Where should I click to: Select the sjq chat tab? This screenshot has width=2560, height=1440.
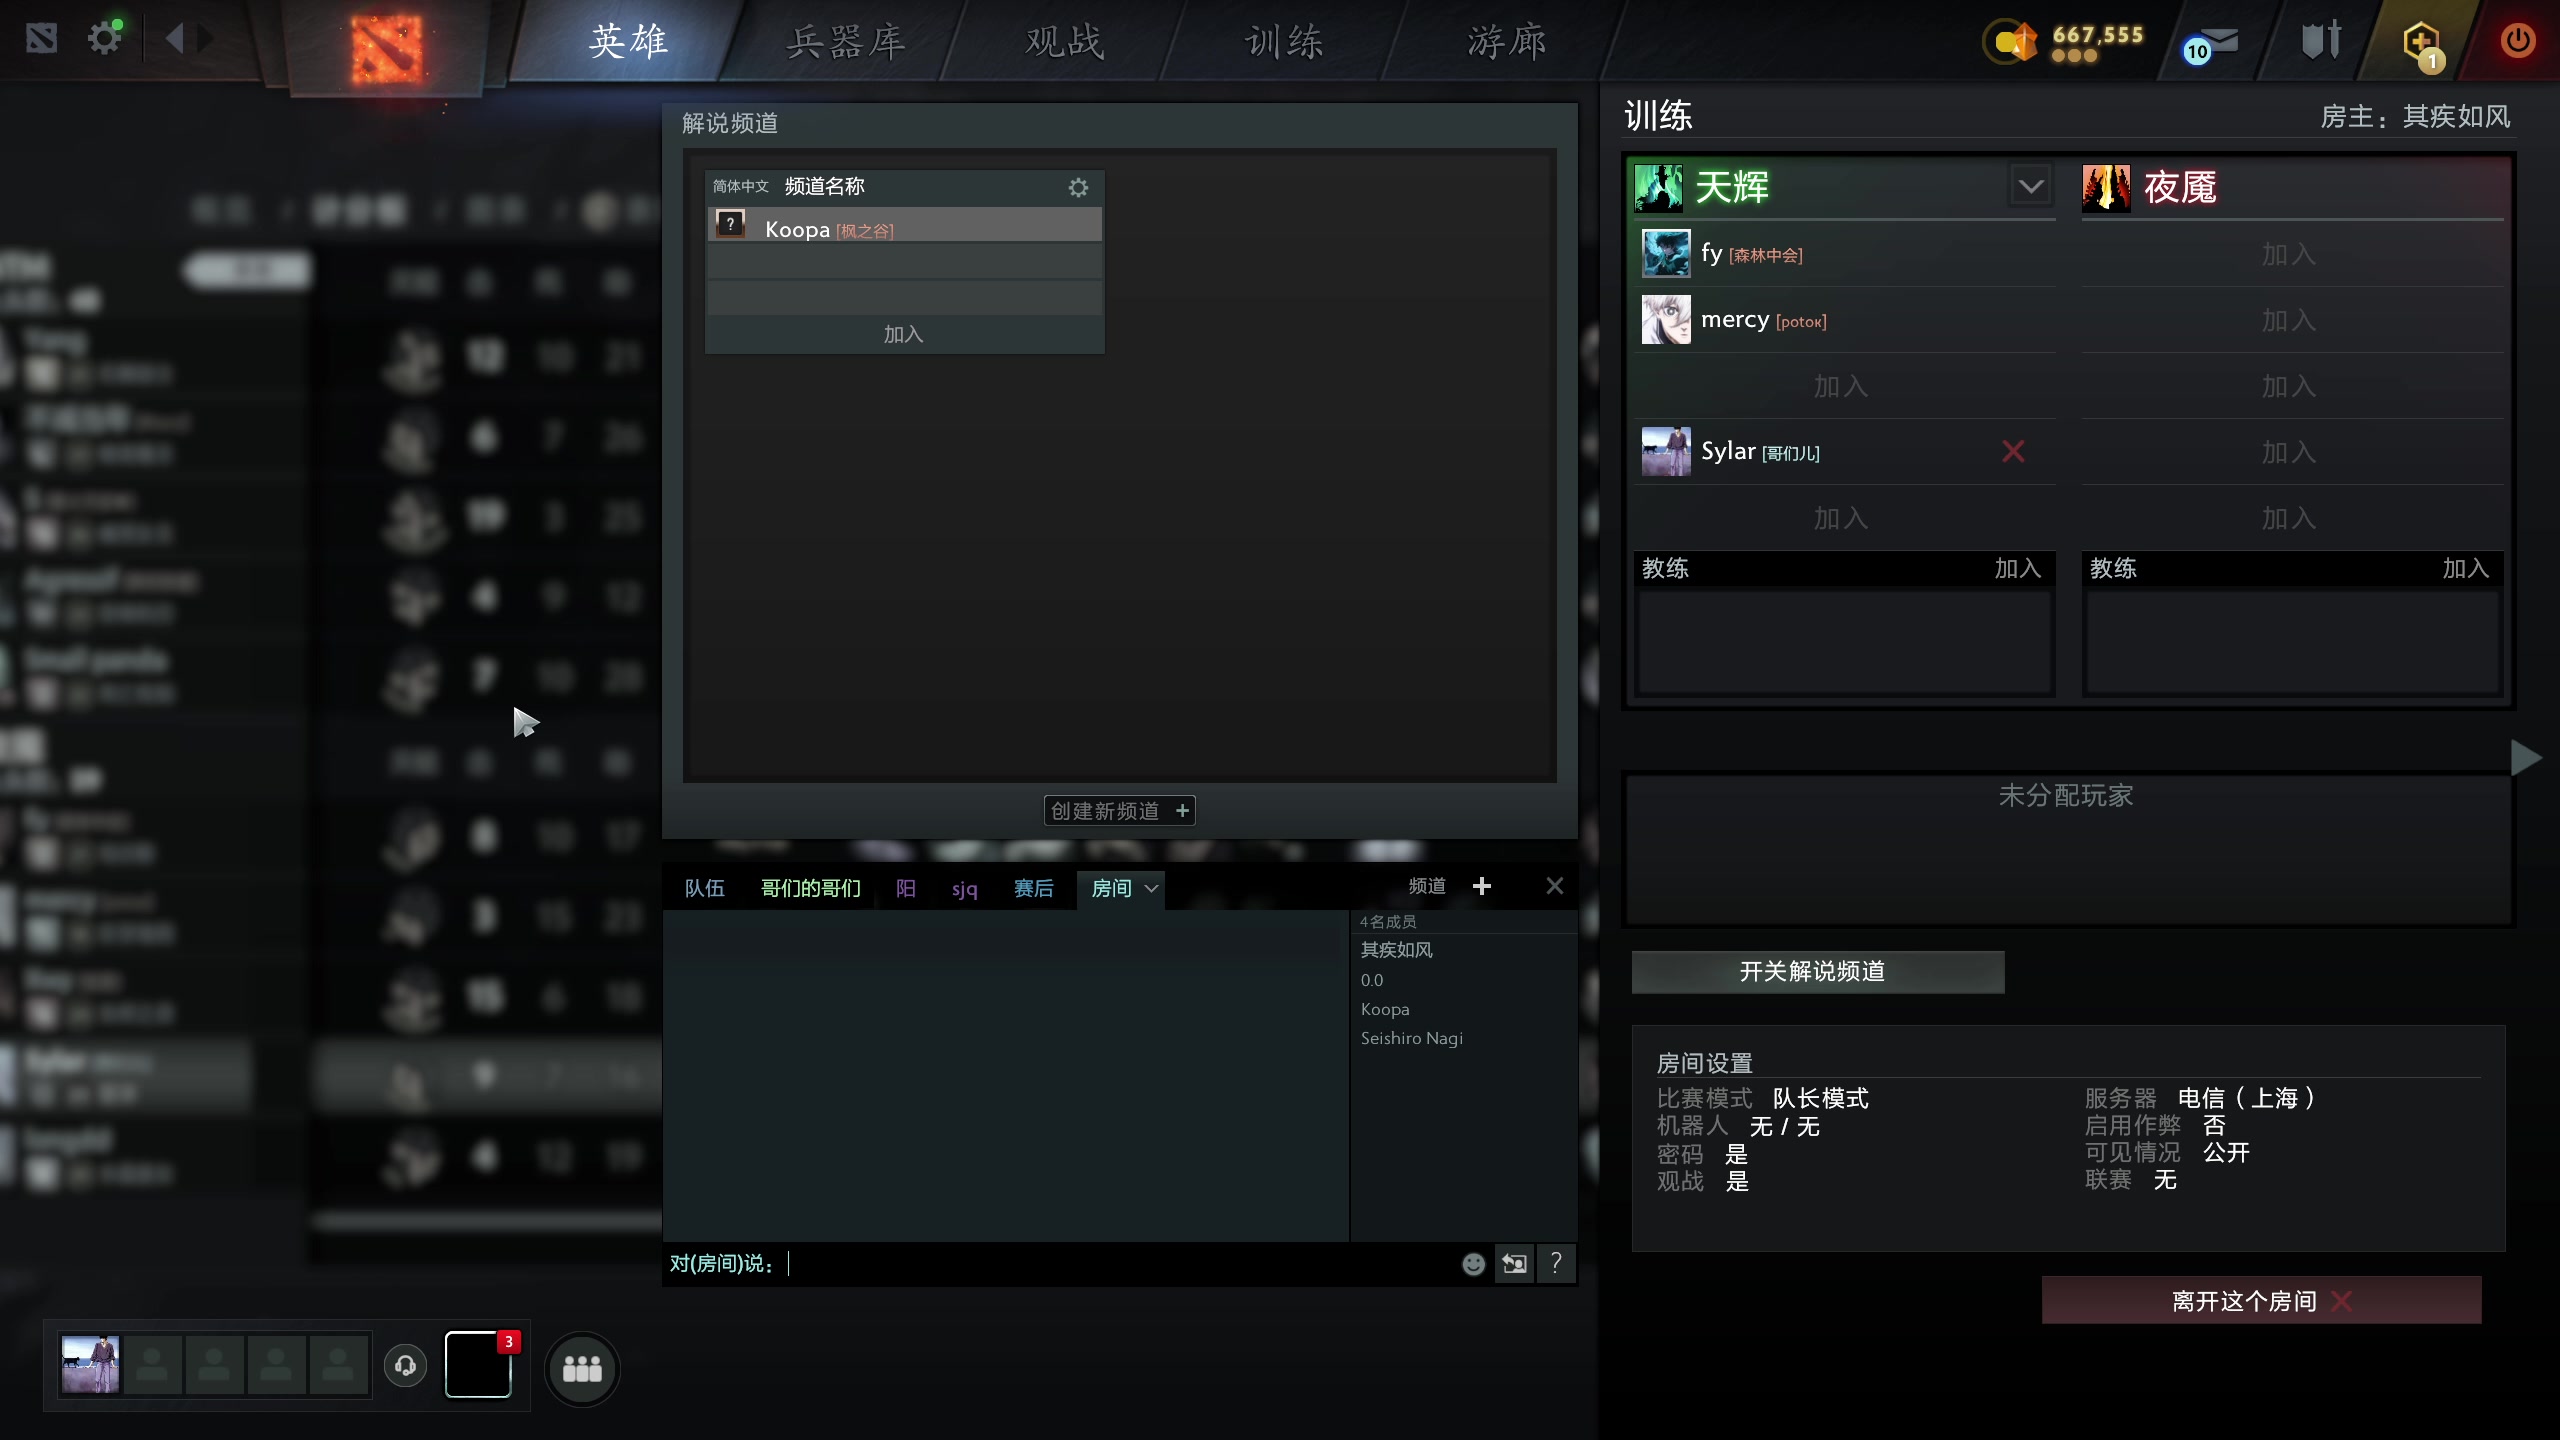[x=965, y=888]
